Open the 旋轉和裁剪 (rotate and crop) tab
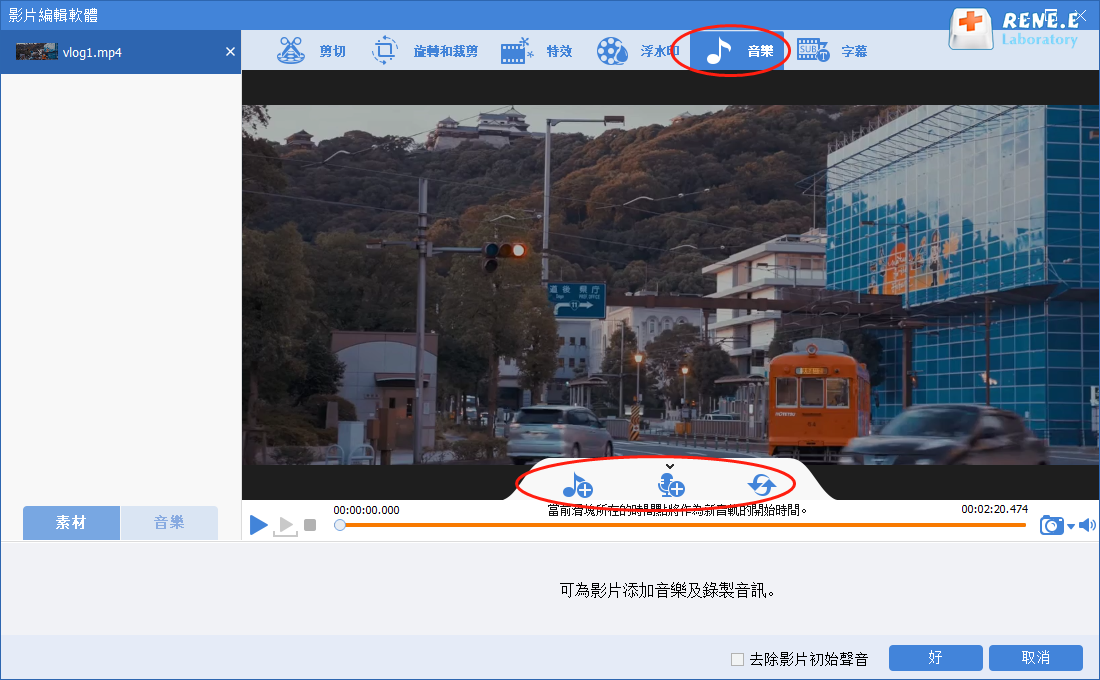The width and height of the screenshot is (1100, 680). 424,51
